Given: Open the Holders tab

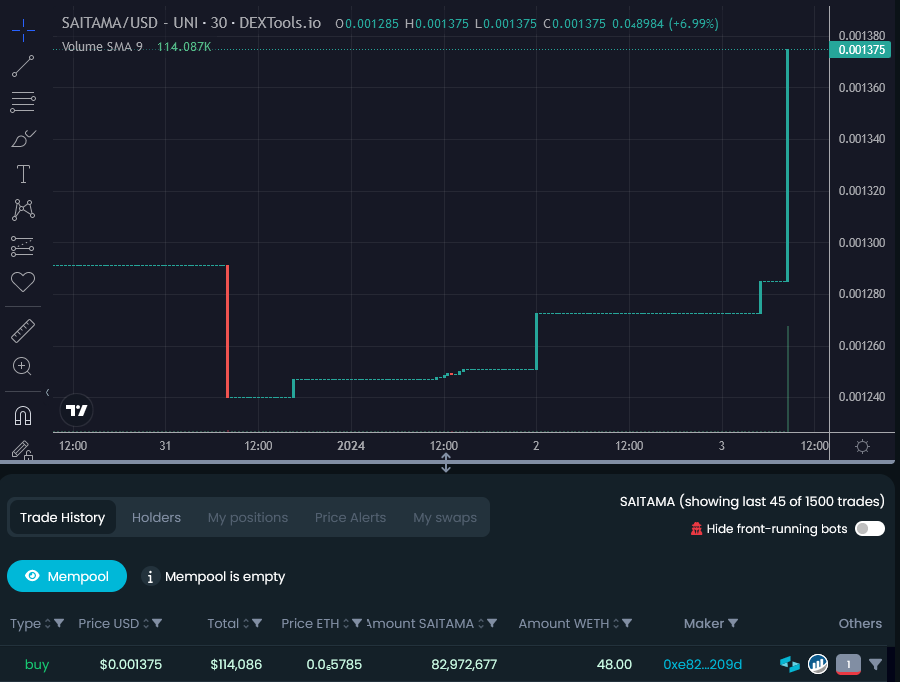Looking at the screenshot, I should 156,517.
